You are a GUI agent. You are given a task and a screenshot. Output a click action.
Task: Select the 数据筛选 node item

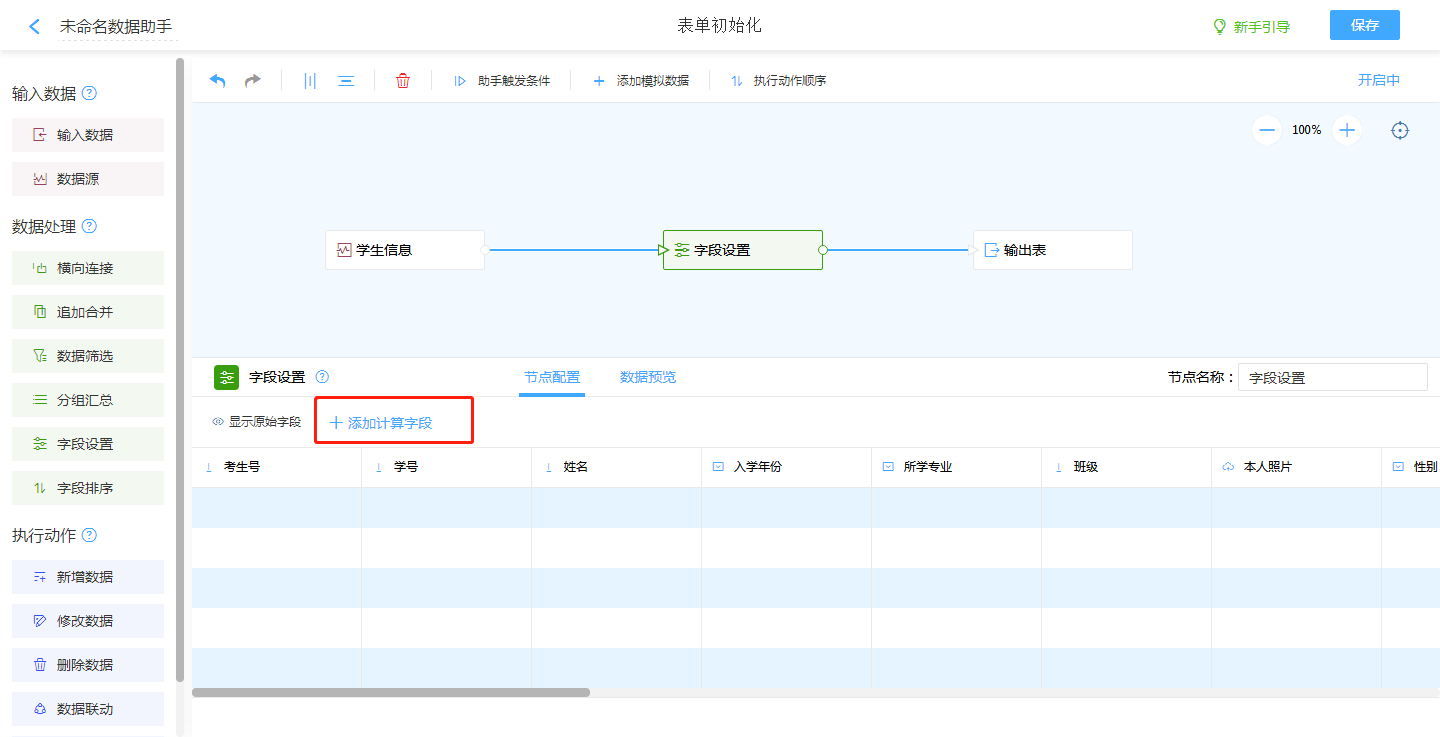pos(88,356)
